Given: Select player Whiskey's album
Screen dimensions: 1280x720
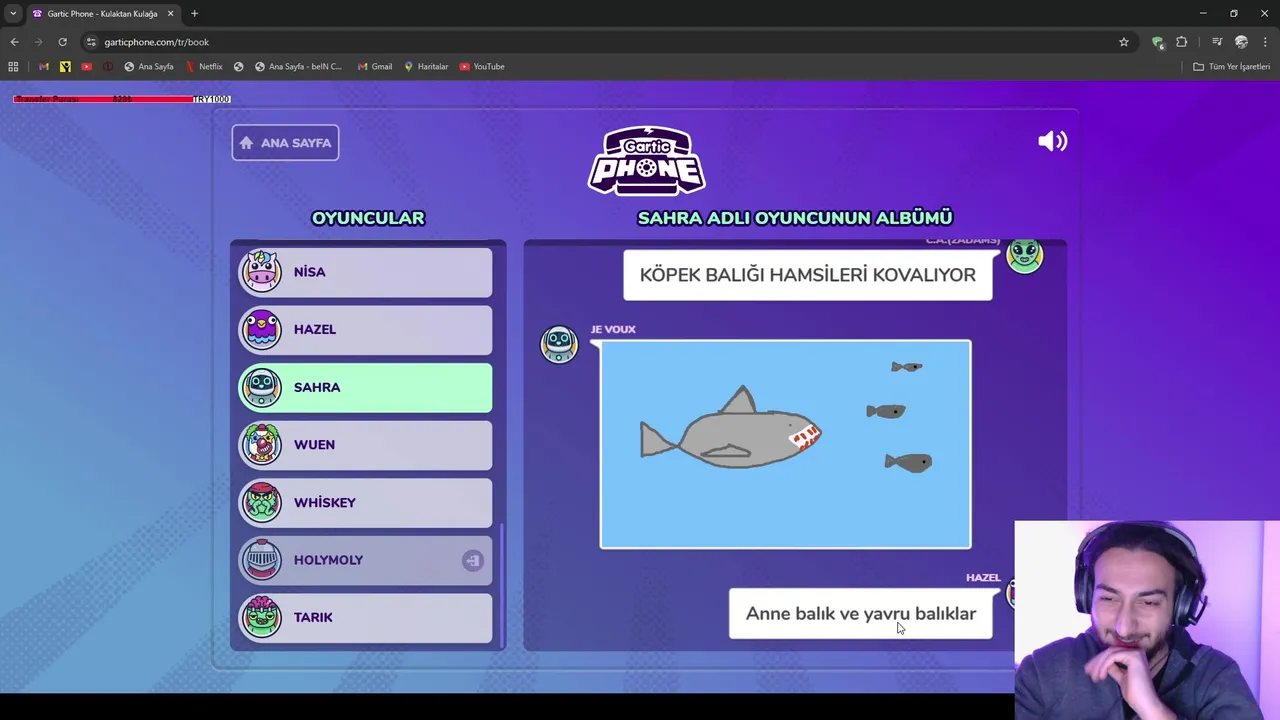Looking at the screenshot, I should tap(365, 502).
